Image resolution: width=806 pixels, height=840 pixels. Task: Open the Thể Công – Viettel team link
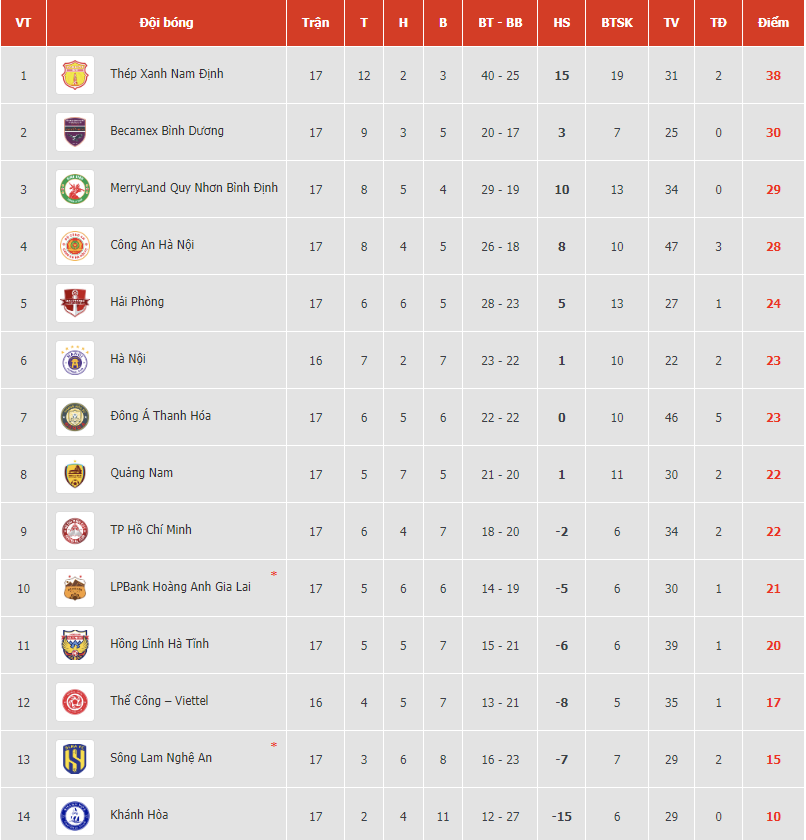point(159,701)
